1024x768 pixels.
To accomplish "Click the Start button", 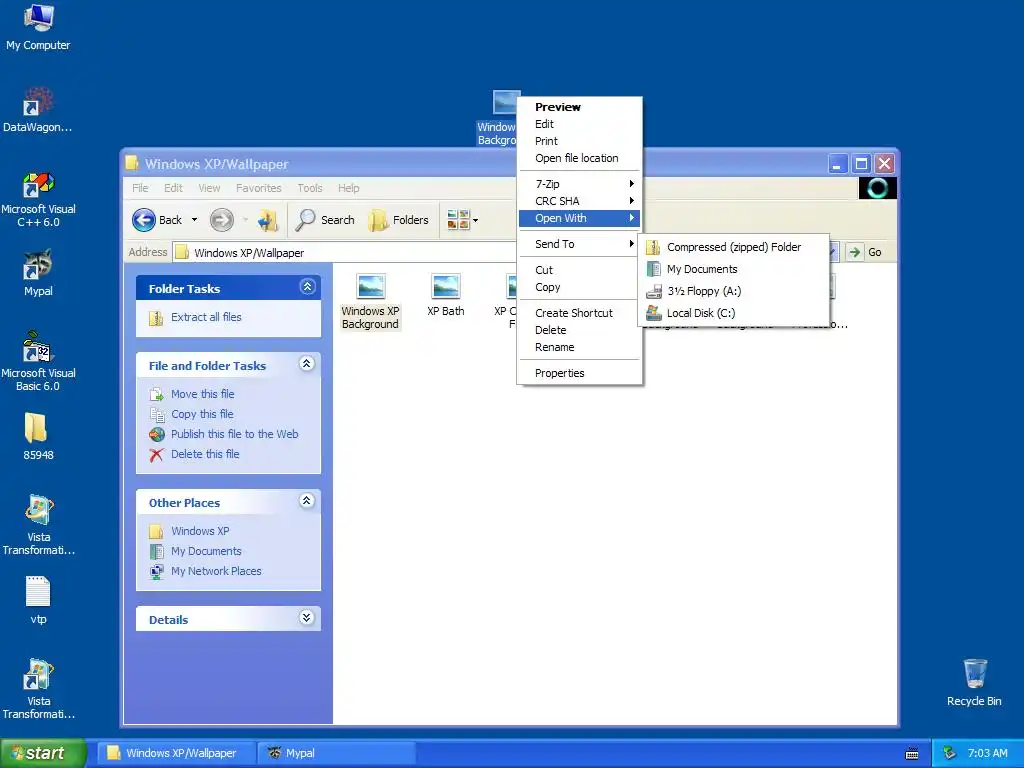I will pos(43,753).
